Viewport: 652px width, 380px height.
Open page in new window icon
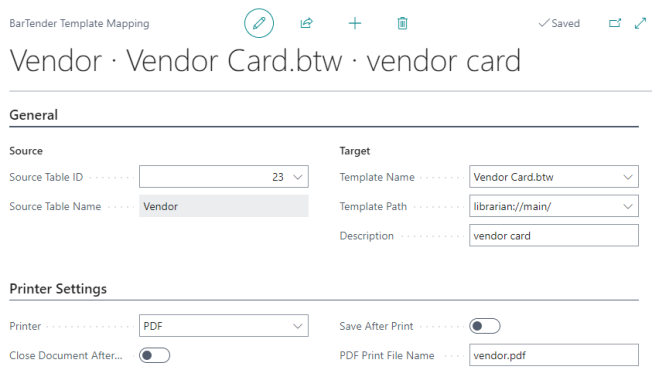pos(615,23)
